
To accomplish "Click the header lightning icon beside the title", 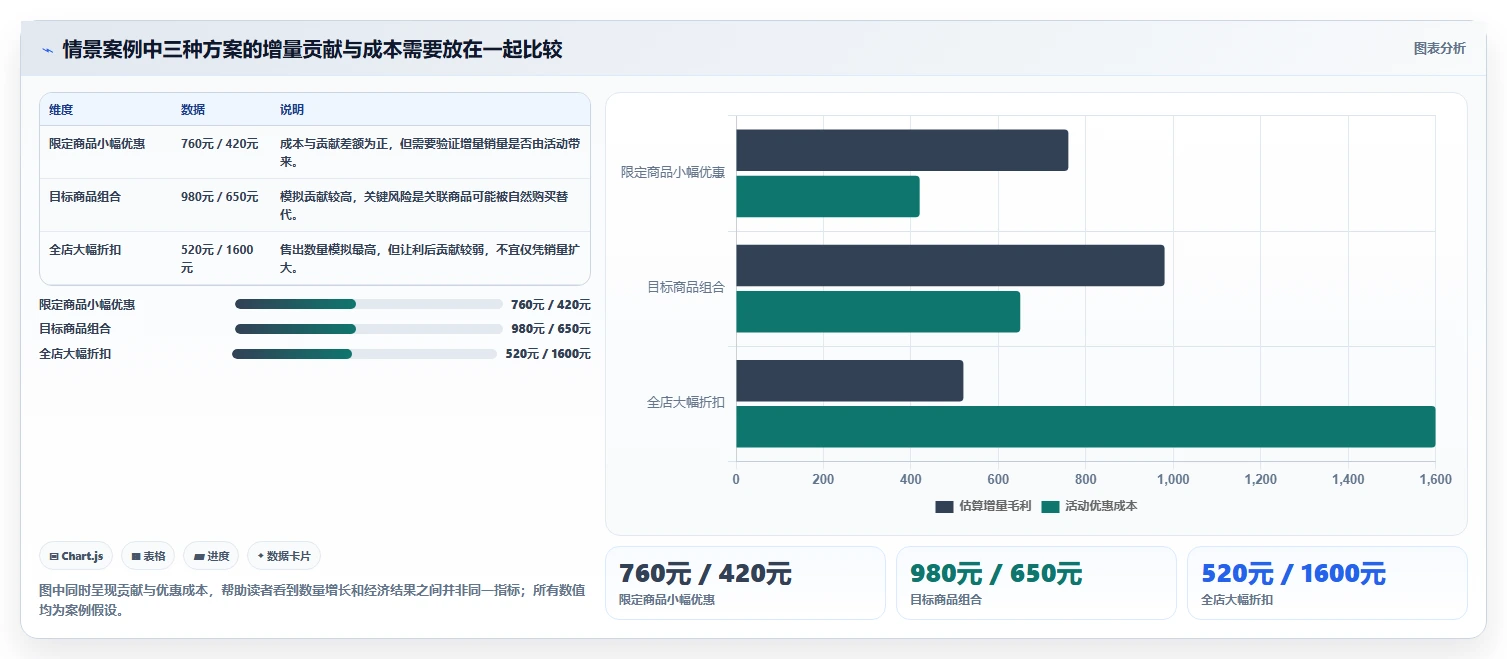I will 47,50.
